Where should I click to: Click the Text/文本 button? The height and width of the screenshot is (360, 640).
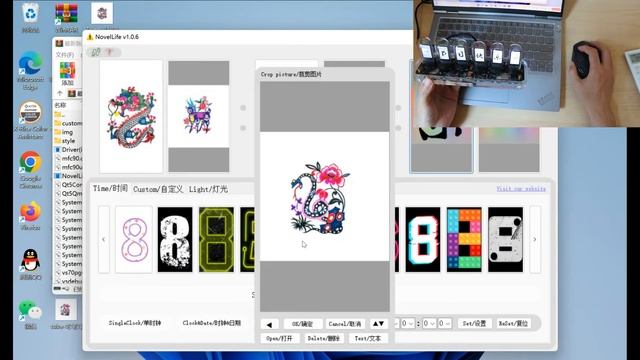(x=368, y=339)
